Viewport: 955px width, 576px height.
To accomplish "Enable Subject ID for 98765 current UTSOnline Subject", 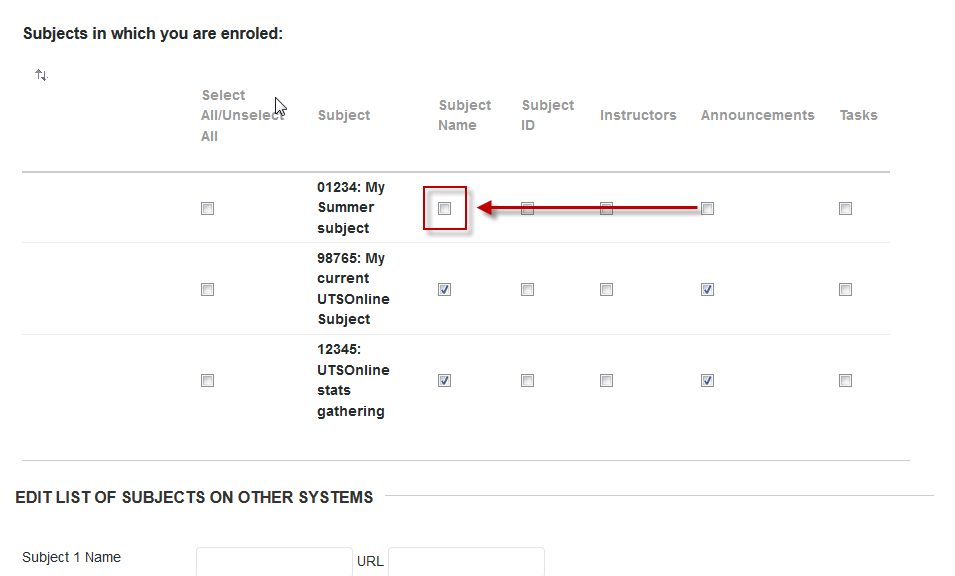I will (527, 290).
